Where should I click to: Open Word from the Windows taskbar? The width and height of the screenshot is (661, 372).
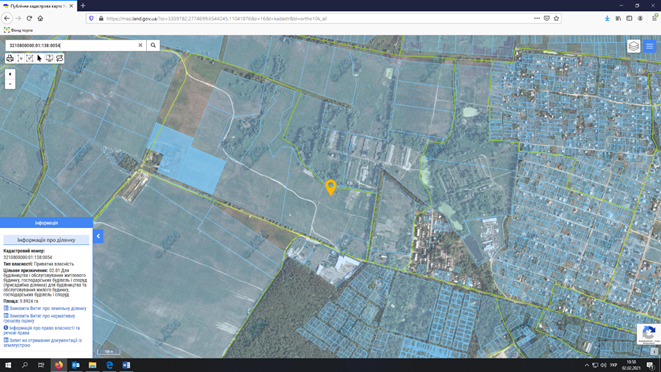[126, 365]
